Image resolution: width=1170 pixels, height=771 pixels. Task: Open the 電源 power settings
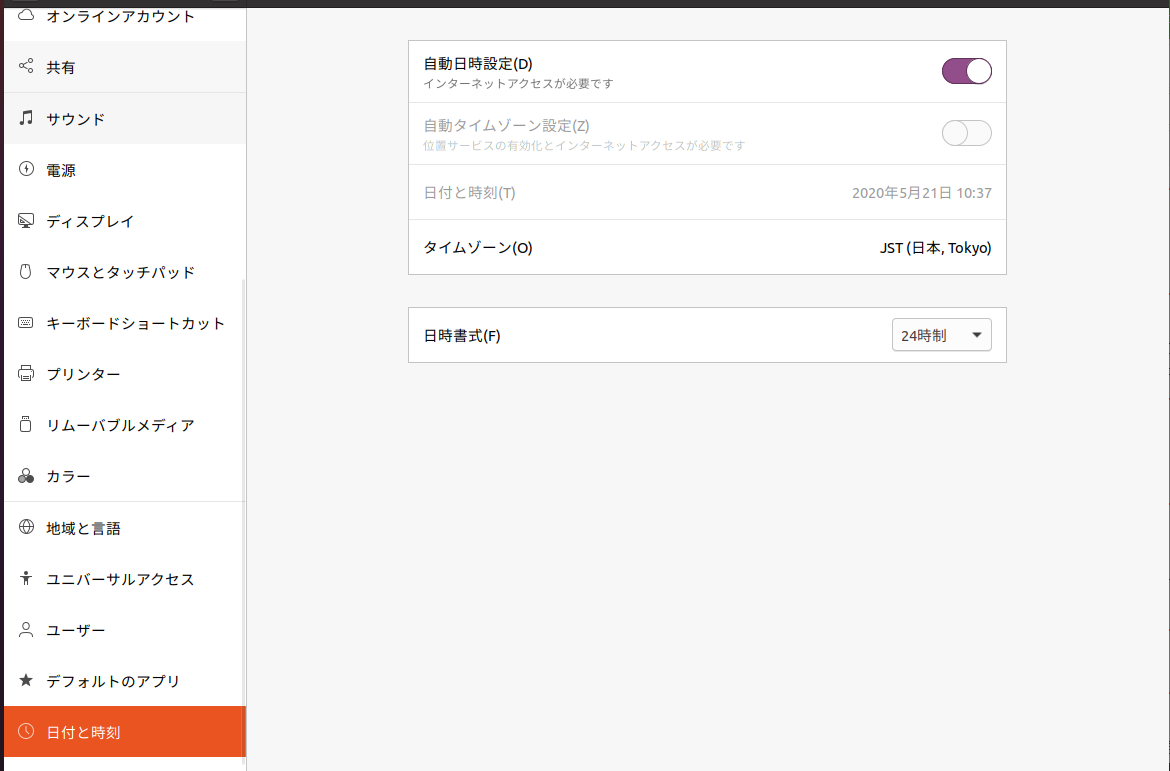tap(125, 170)
